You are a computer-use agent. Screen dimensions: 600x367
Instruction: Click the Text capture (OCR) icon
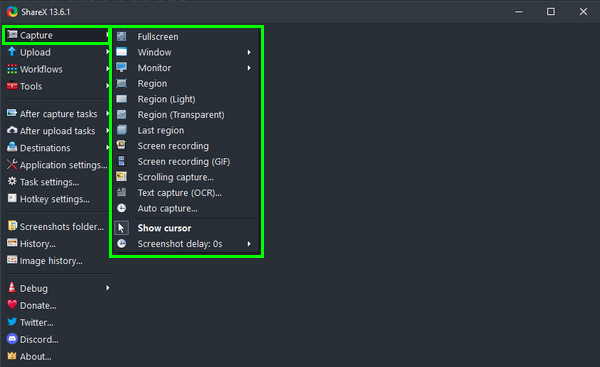pos(122,192)
